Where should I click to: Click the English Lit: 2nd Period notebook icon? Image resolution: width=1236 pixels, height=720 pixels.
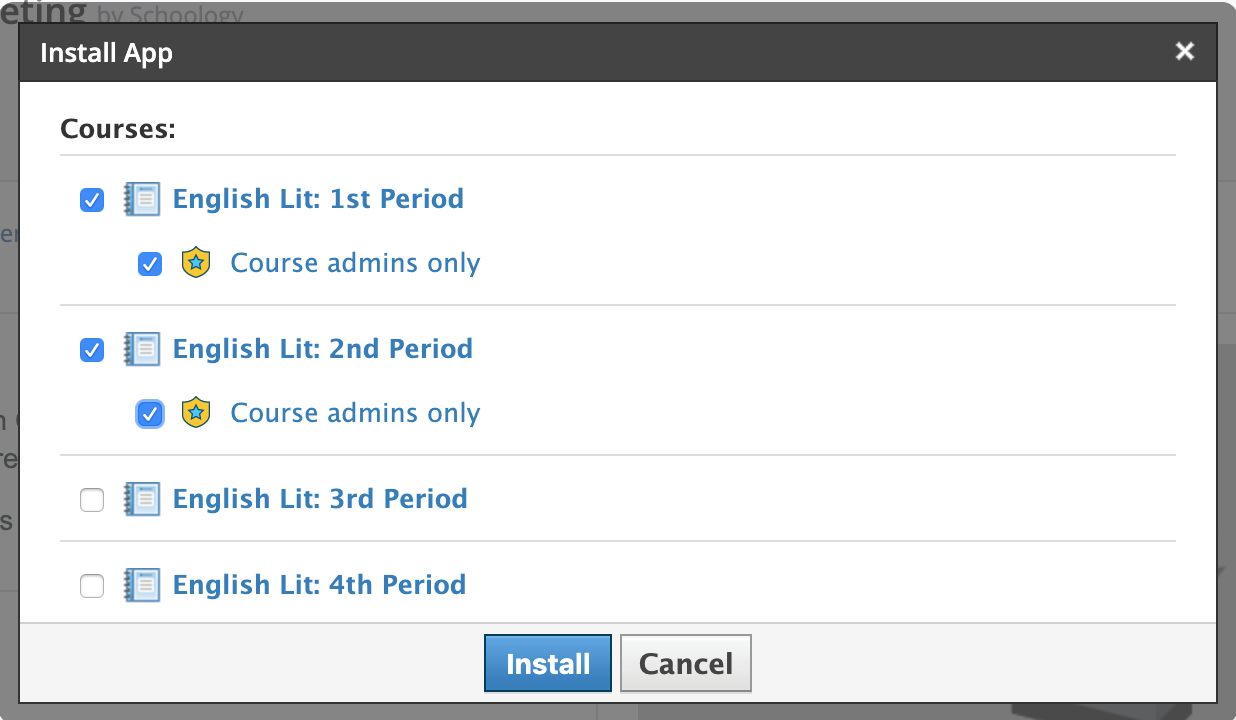[x=142, y=349]
